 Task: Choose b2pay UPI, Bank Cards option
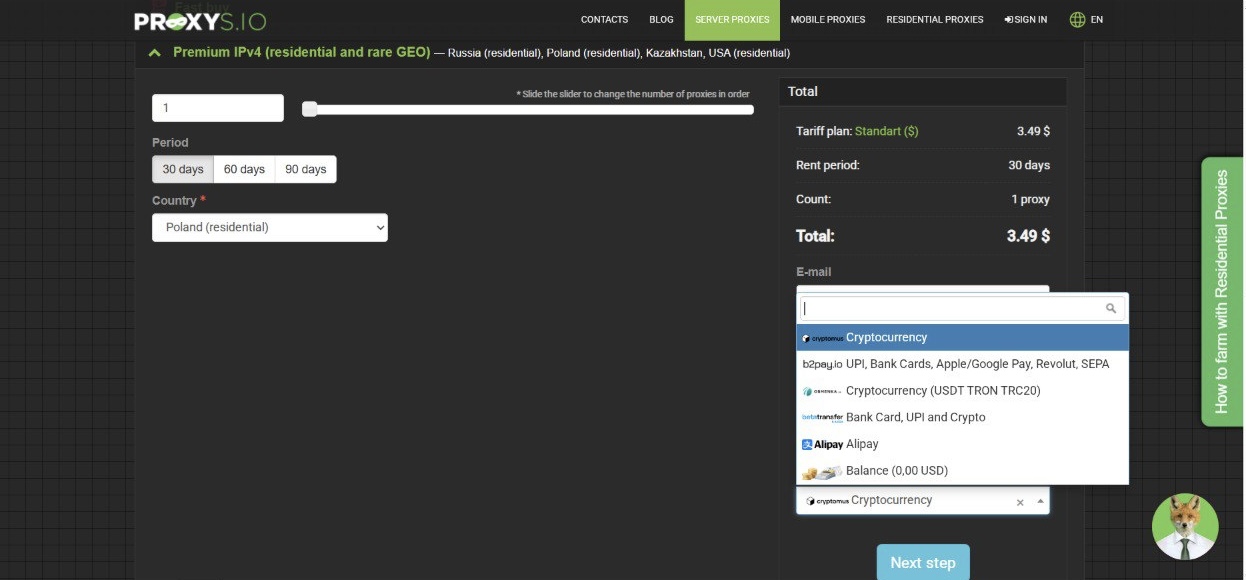[x=962, y=364]
